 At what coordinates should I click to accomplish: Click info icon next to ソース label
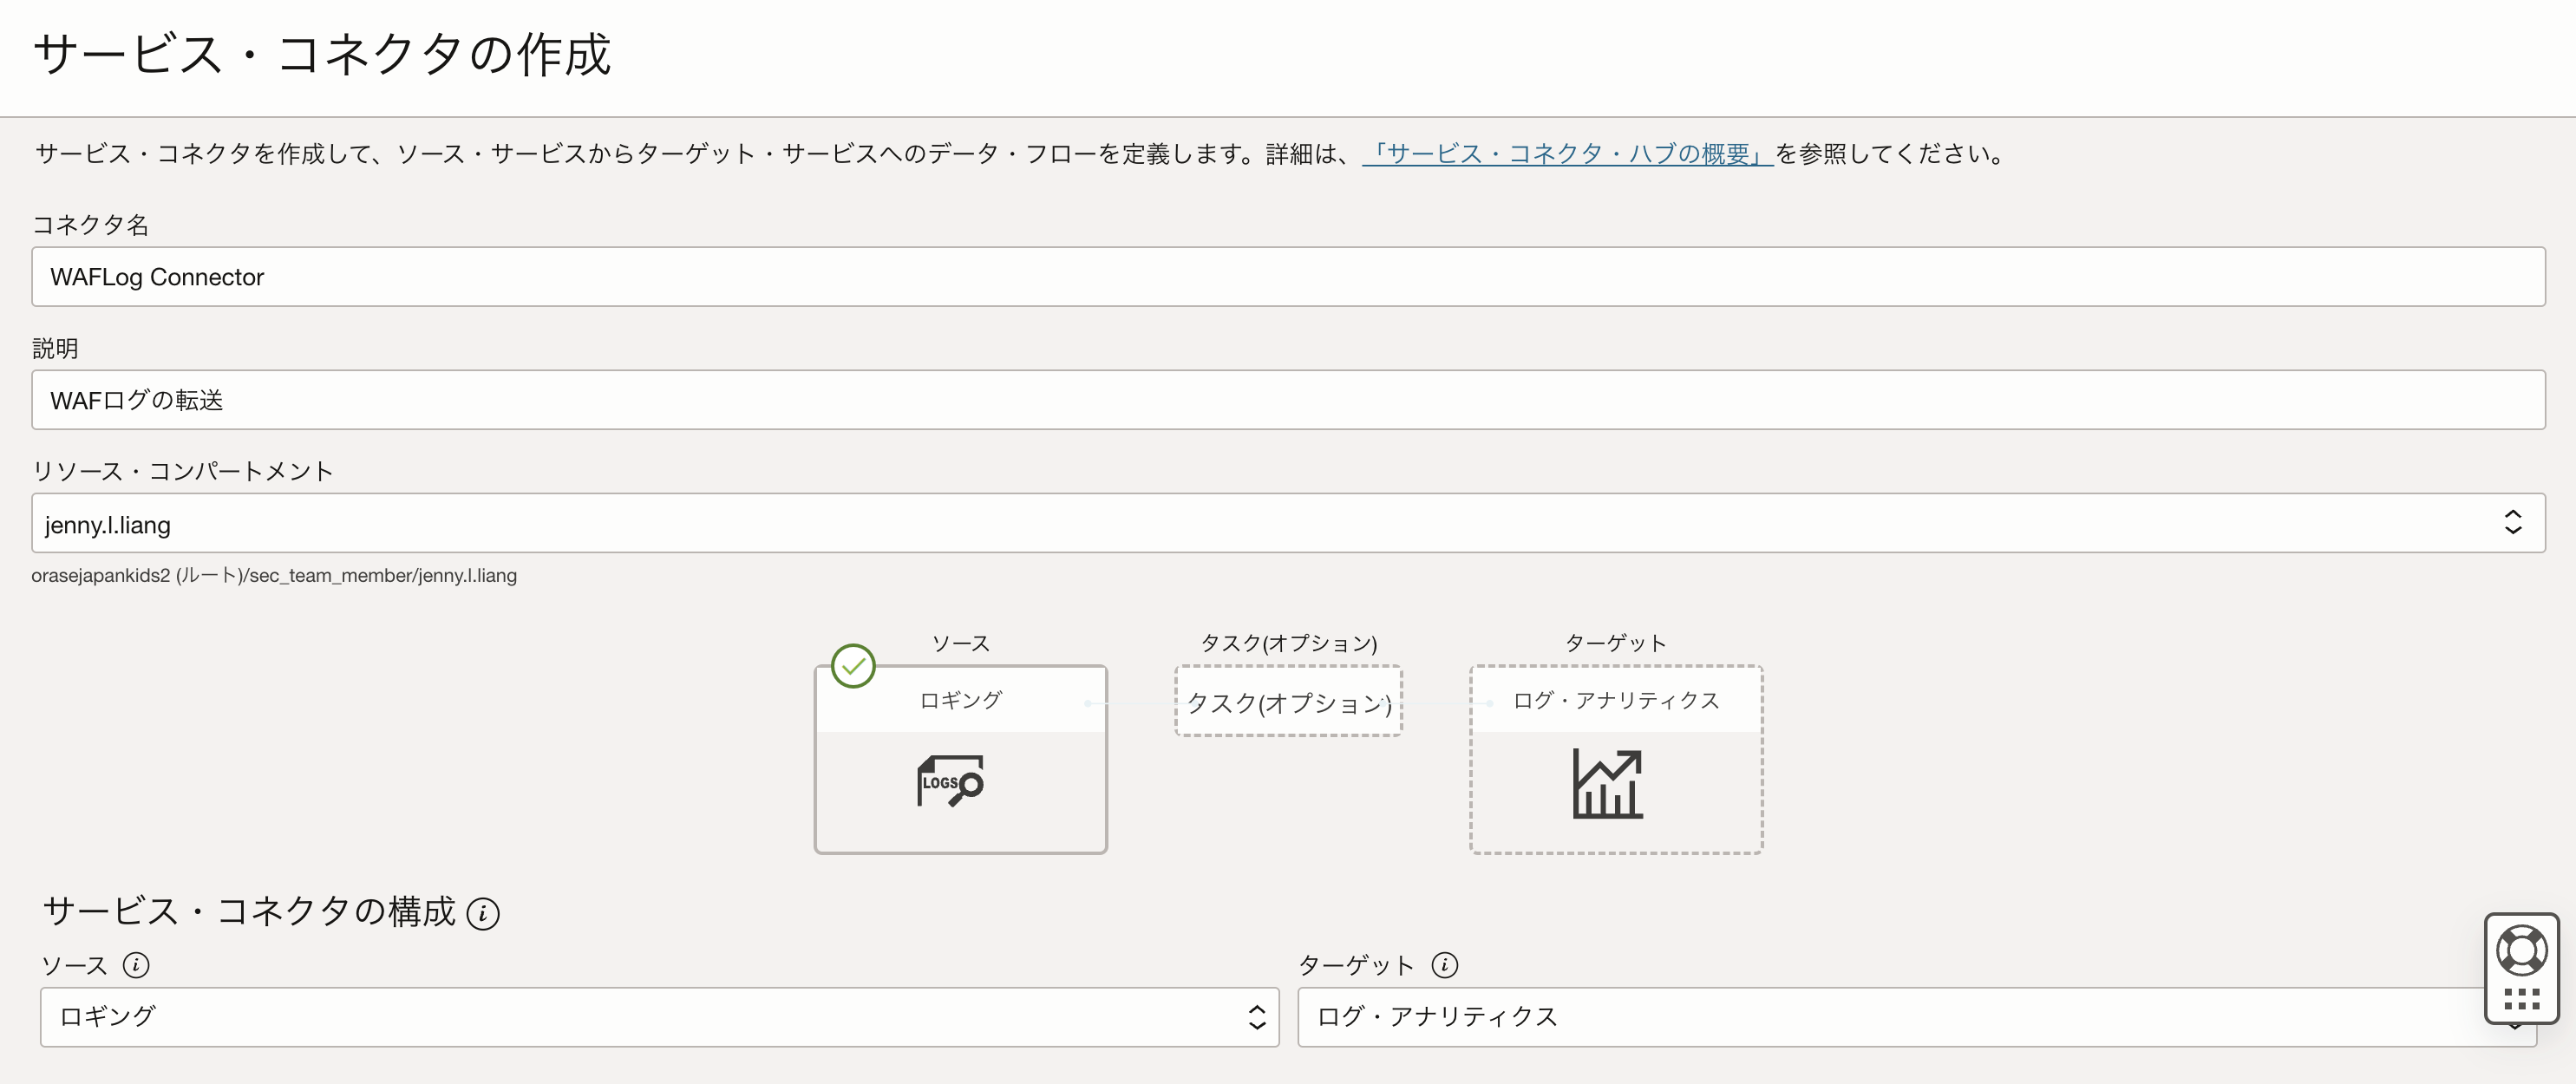[x=136, y=965]
